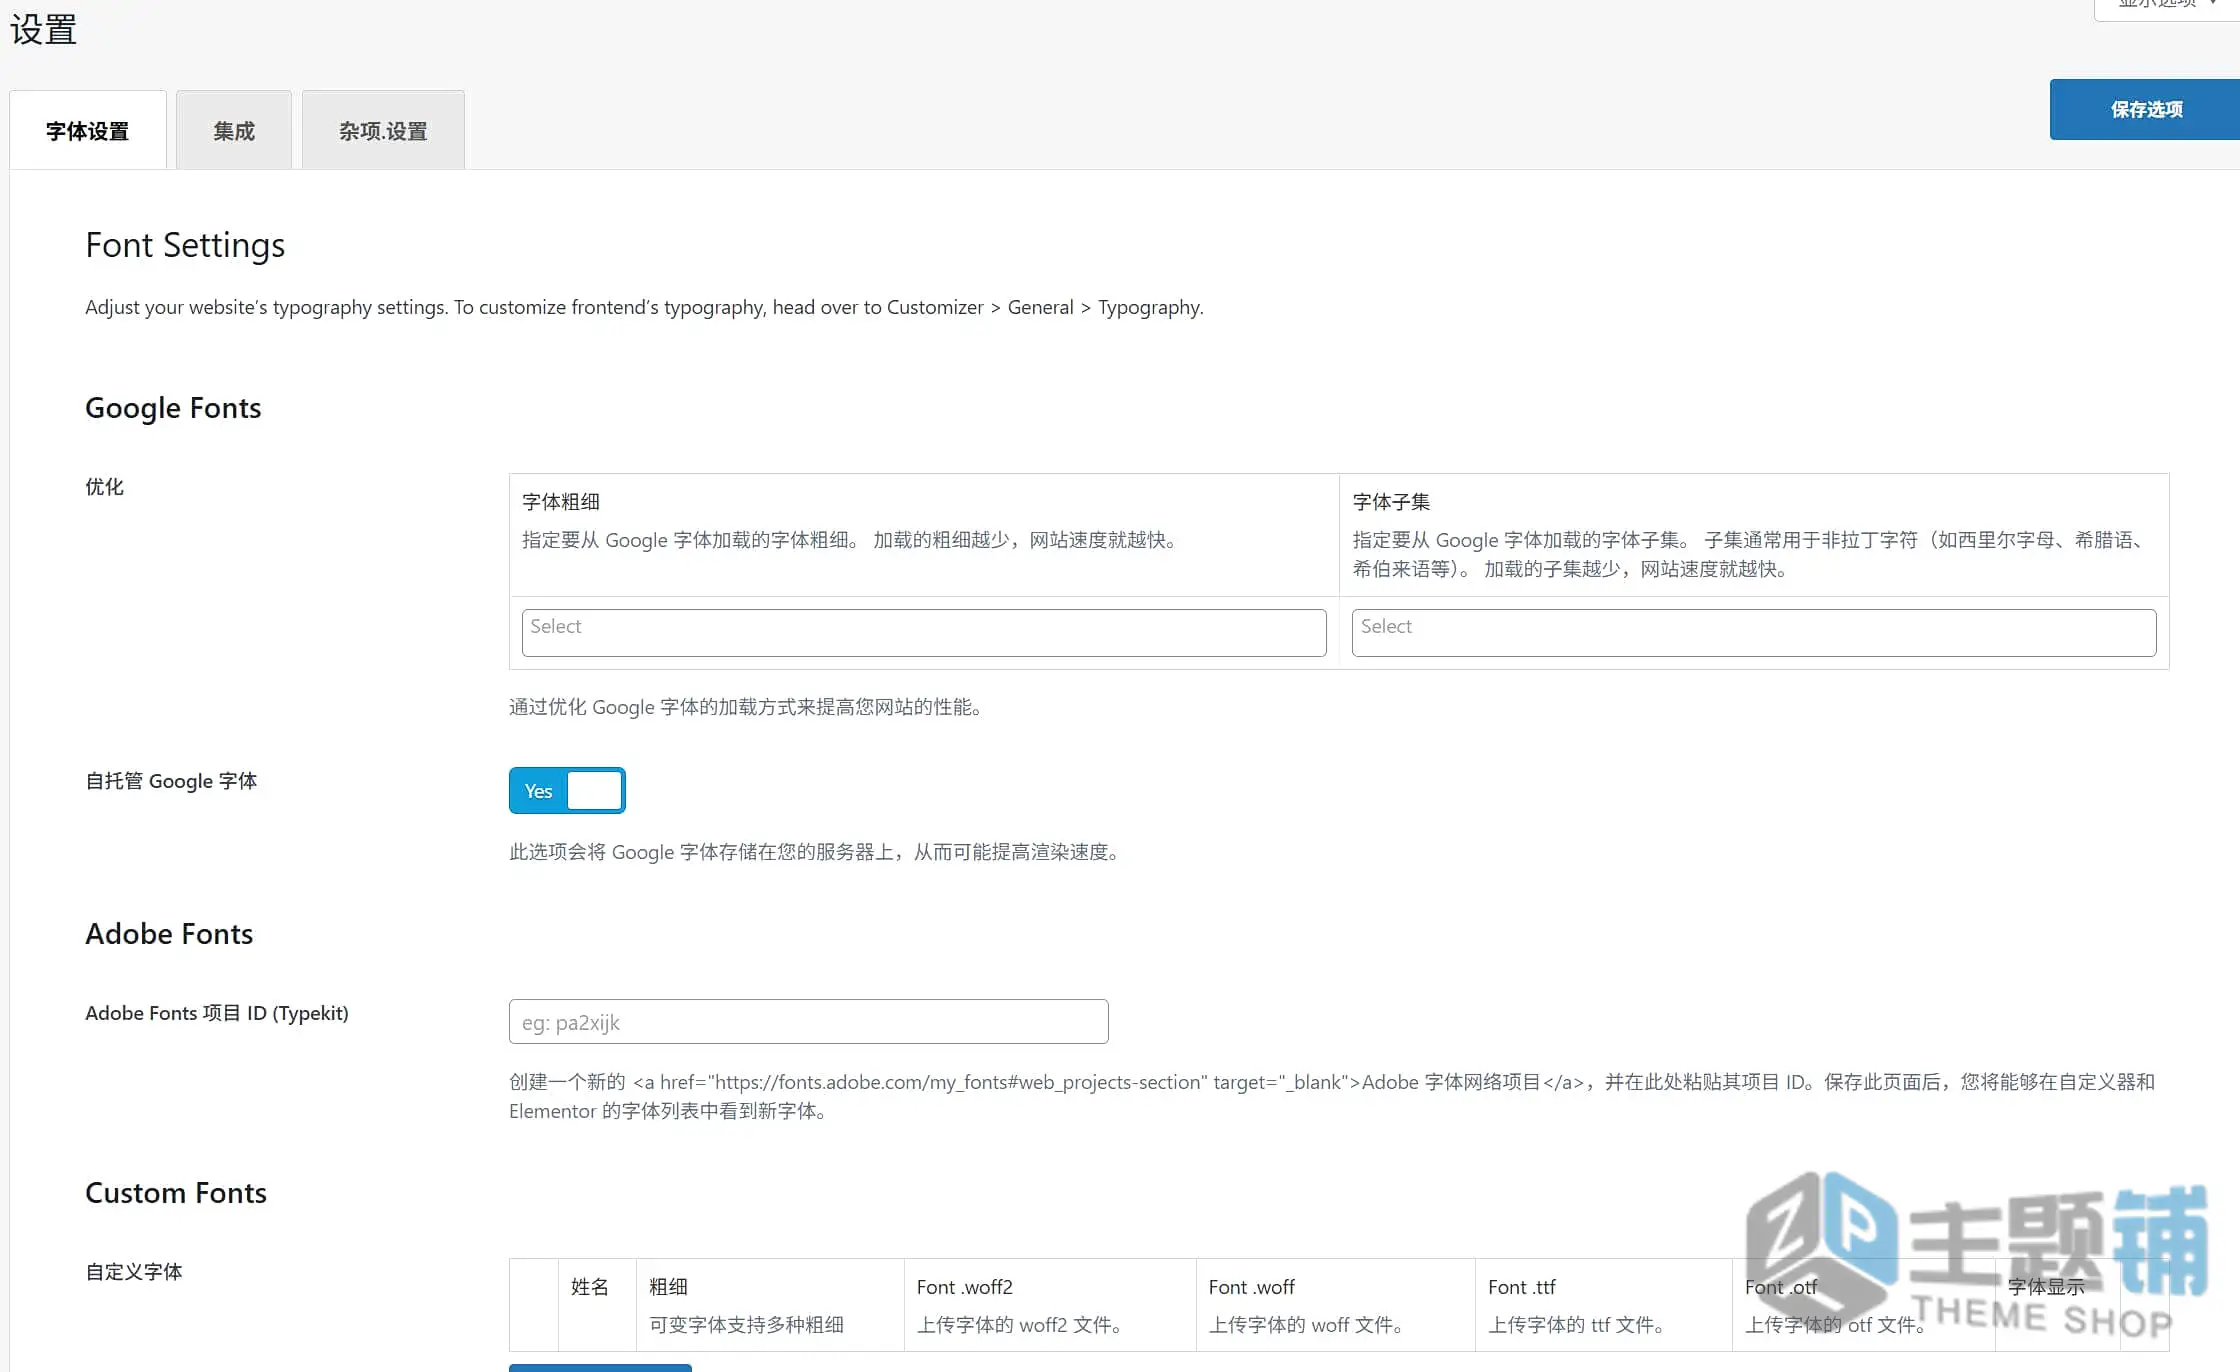Image resolution: width=2240 pixels, height=1372 pixels.
Task: Open the 杂项.设置 tab
Action: coord(383,131)
